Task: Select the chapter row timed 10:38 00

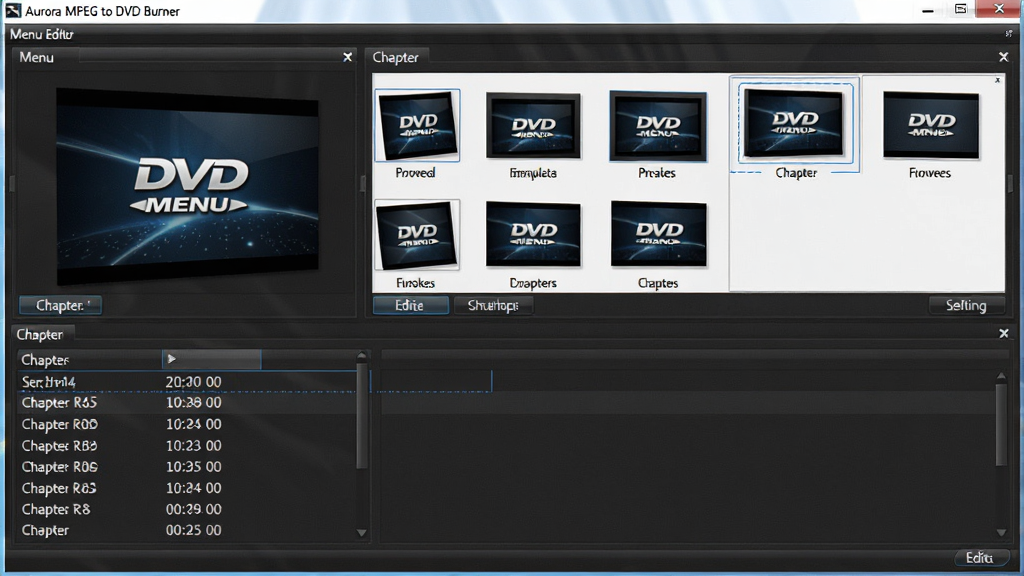Action: click(187, 403)
